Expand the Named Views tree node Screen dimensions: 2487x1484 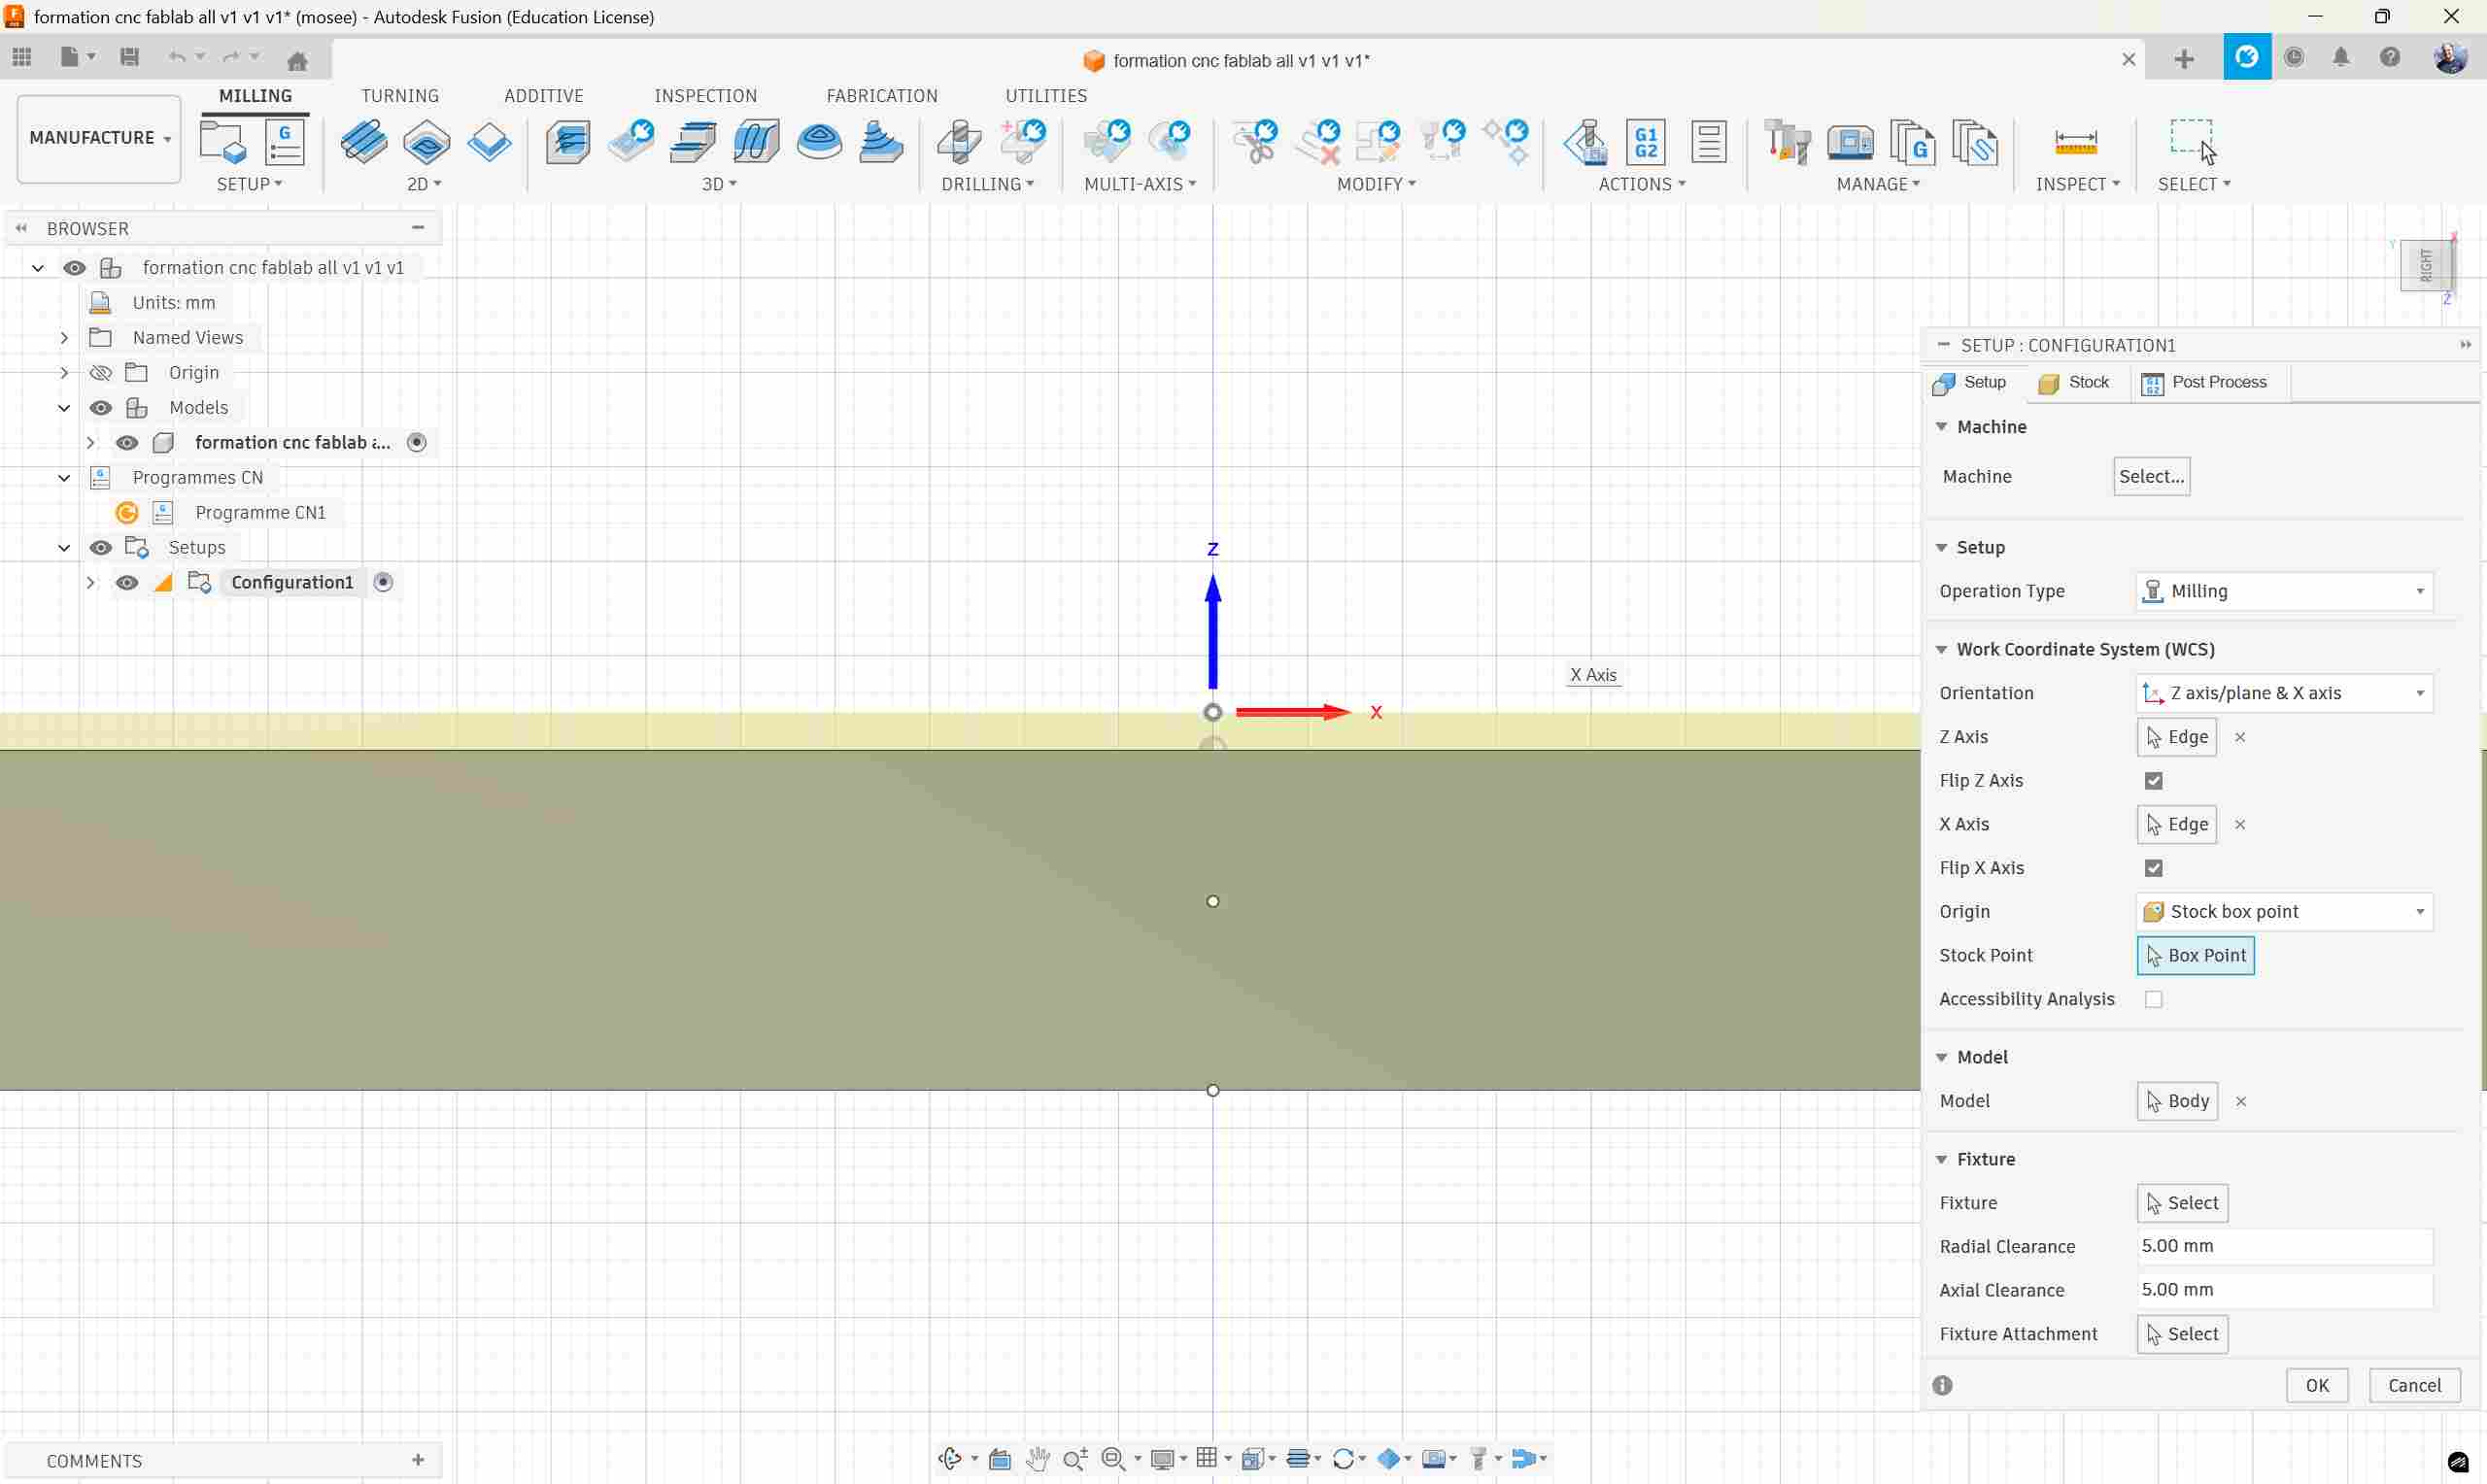(x=64, y=338)
